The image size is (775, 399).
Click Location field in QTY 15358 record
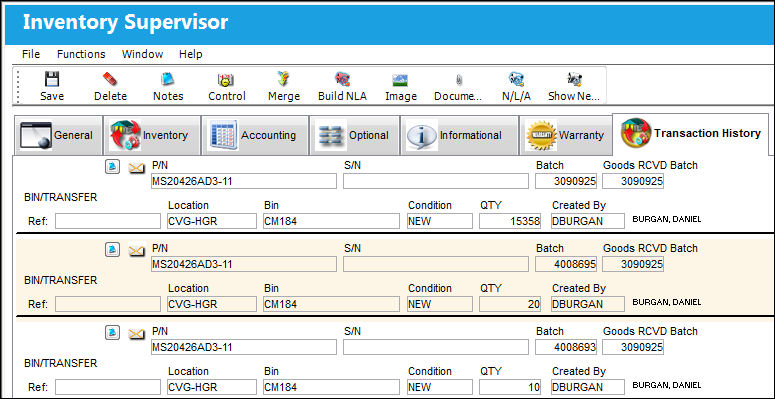pyautogui.click(x=212, y=221)
